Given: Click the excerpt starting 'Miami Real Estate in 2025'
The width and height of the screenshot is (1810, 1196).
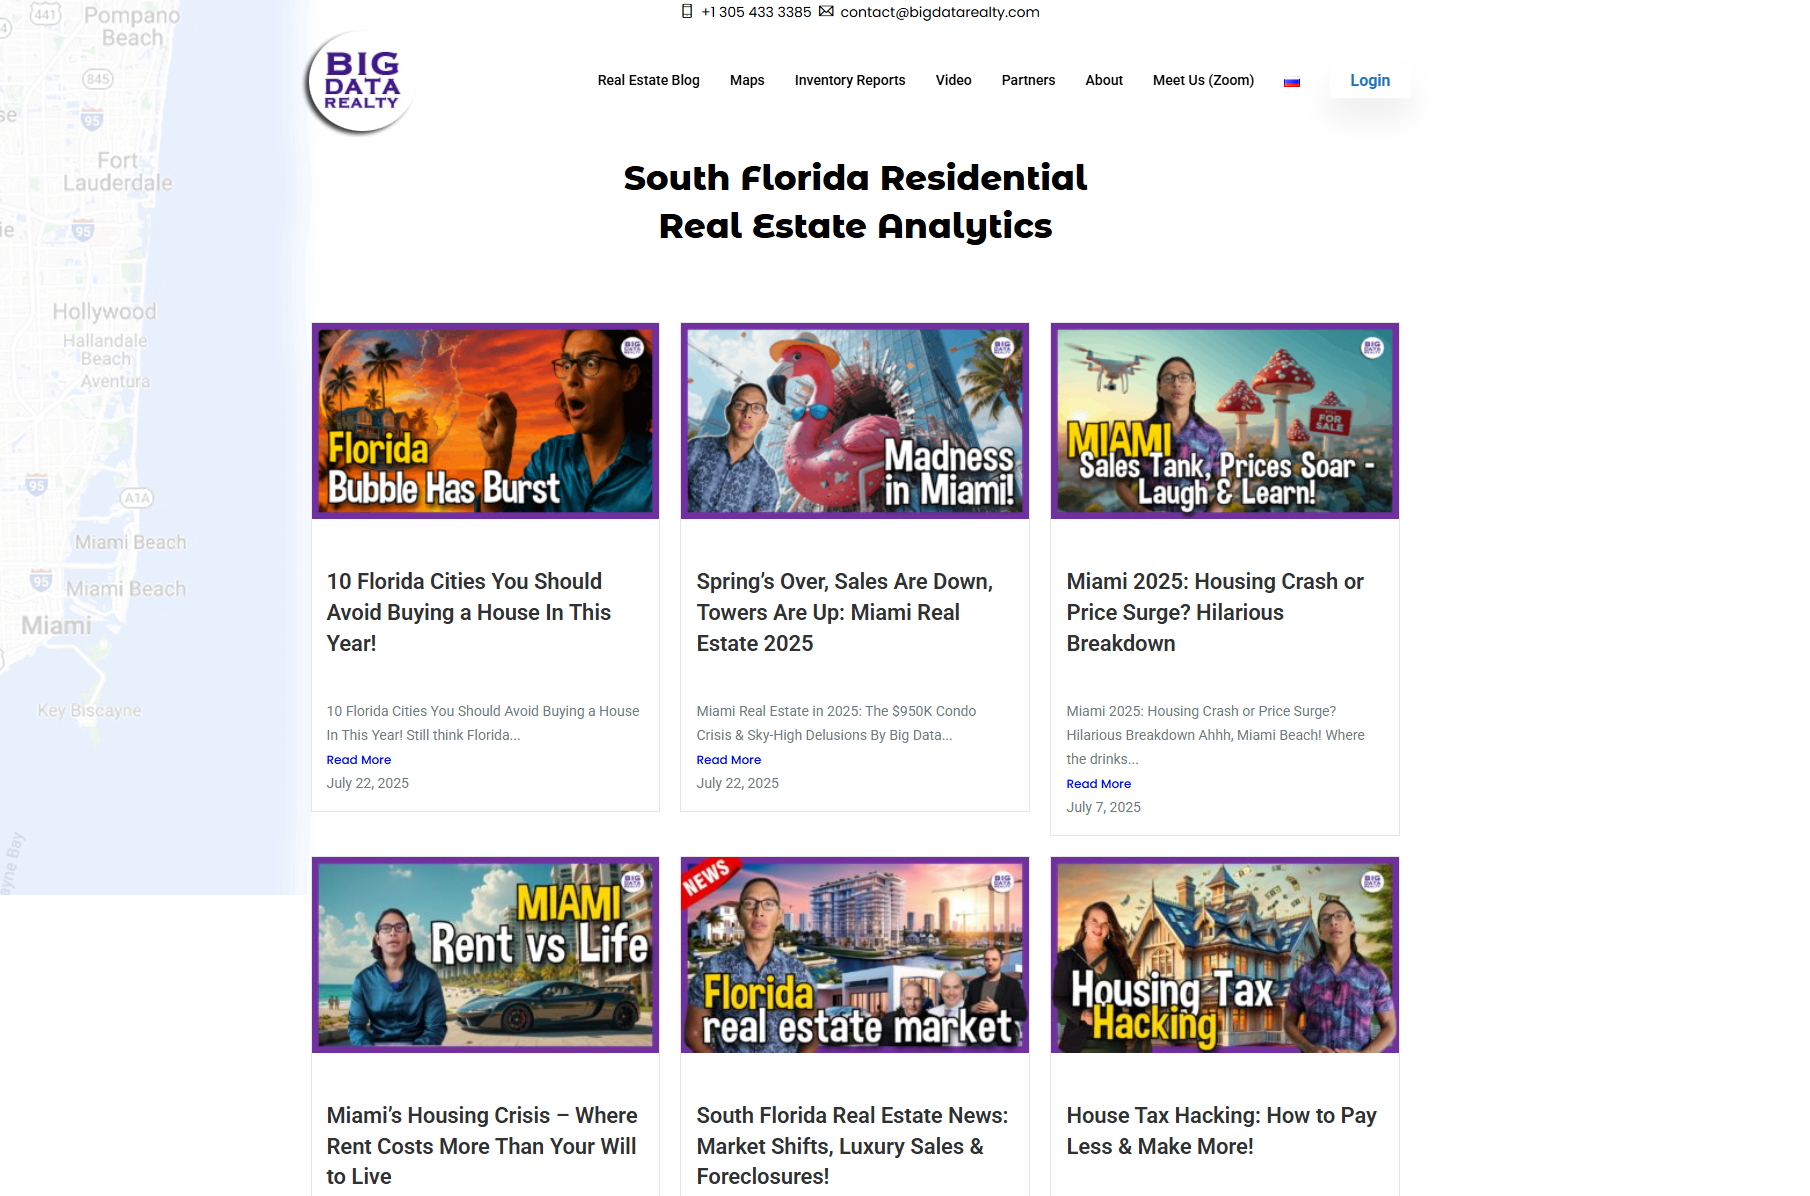Looking at the screenshot, I should [837, 723].
